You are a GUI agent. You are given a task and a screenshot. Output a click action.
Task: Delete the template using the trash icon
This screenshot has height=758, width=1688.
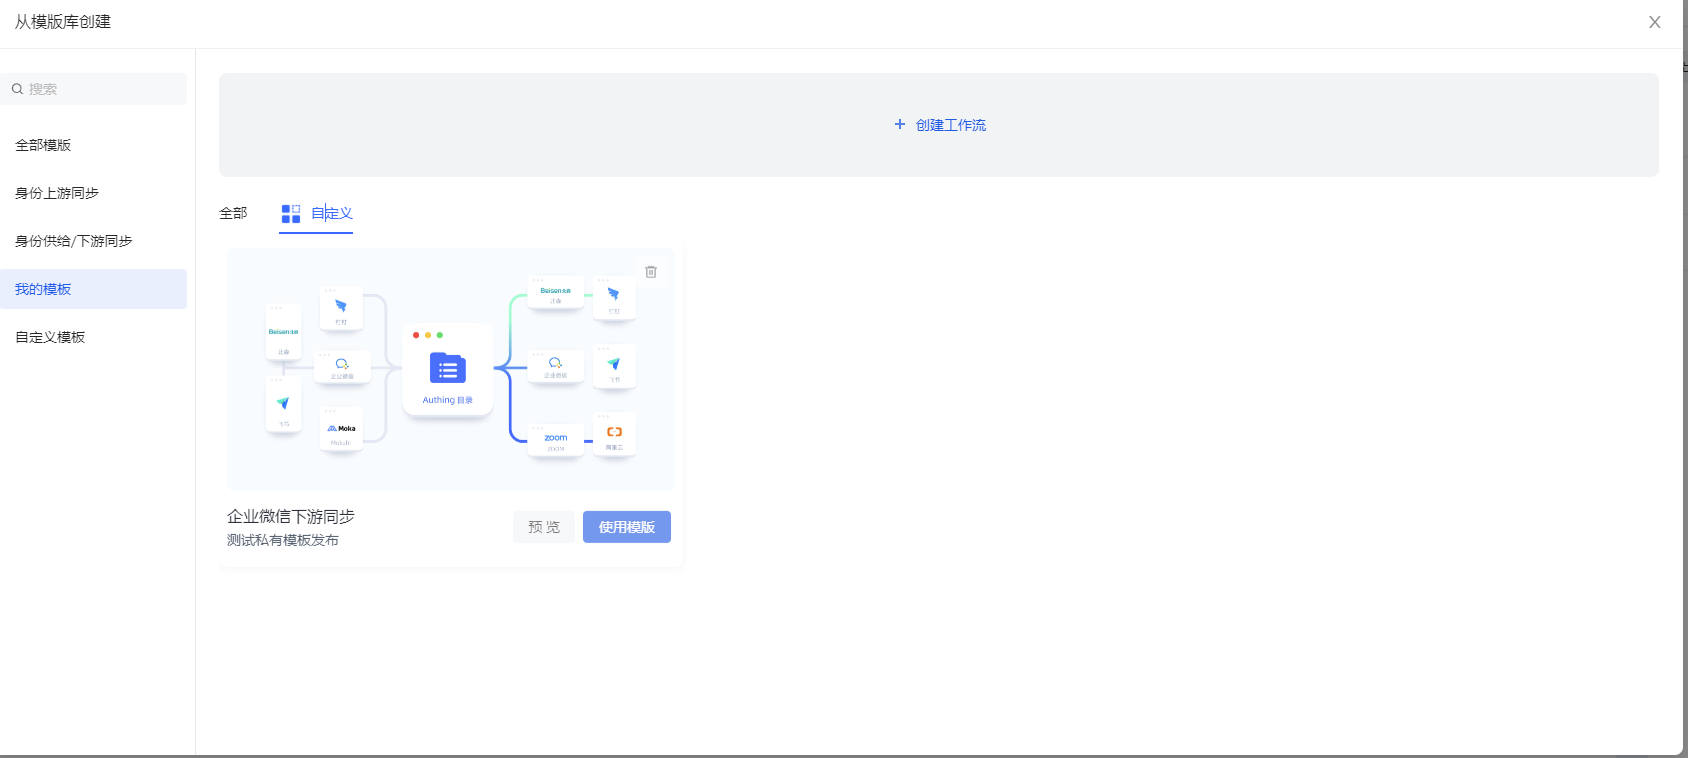pos(651,272)
